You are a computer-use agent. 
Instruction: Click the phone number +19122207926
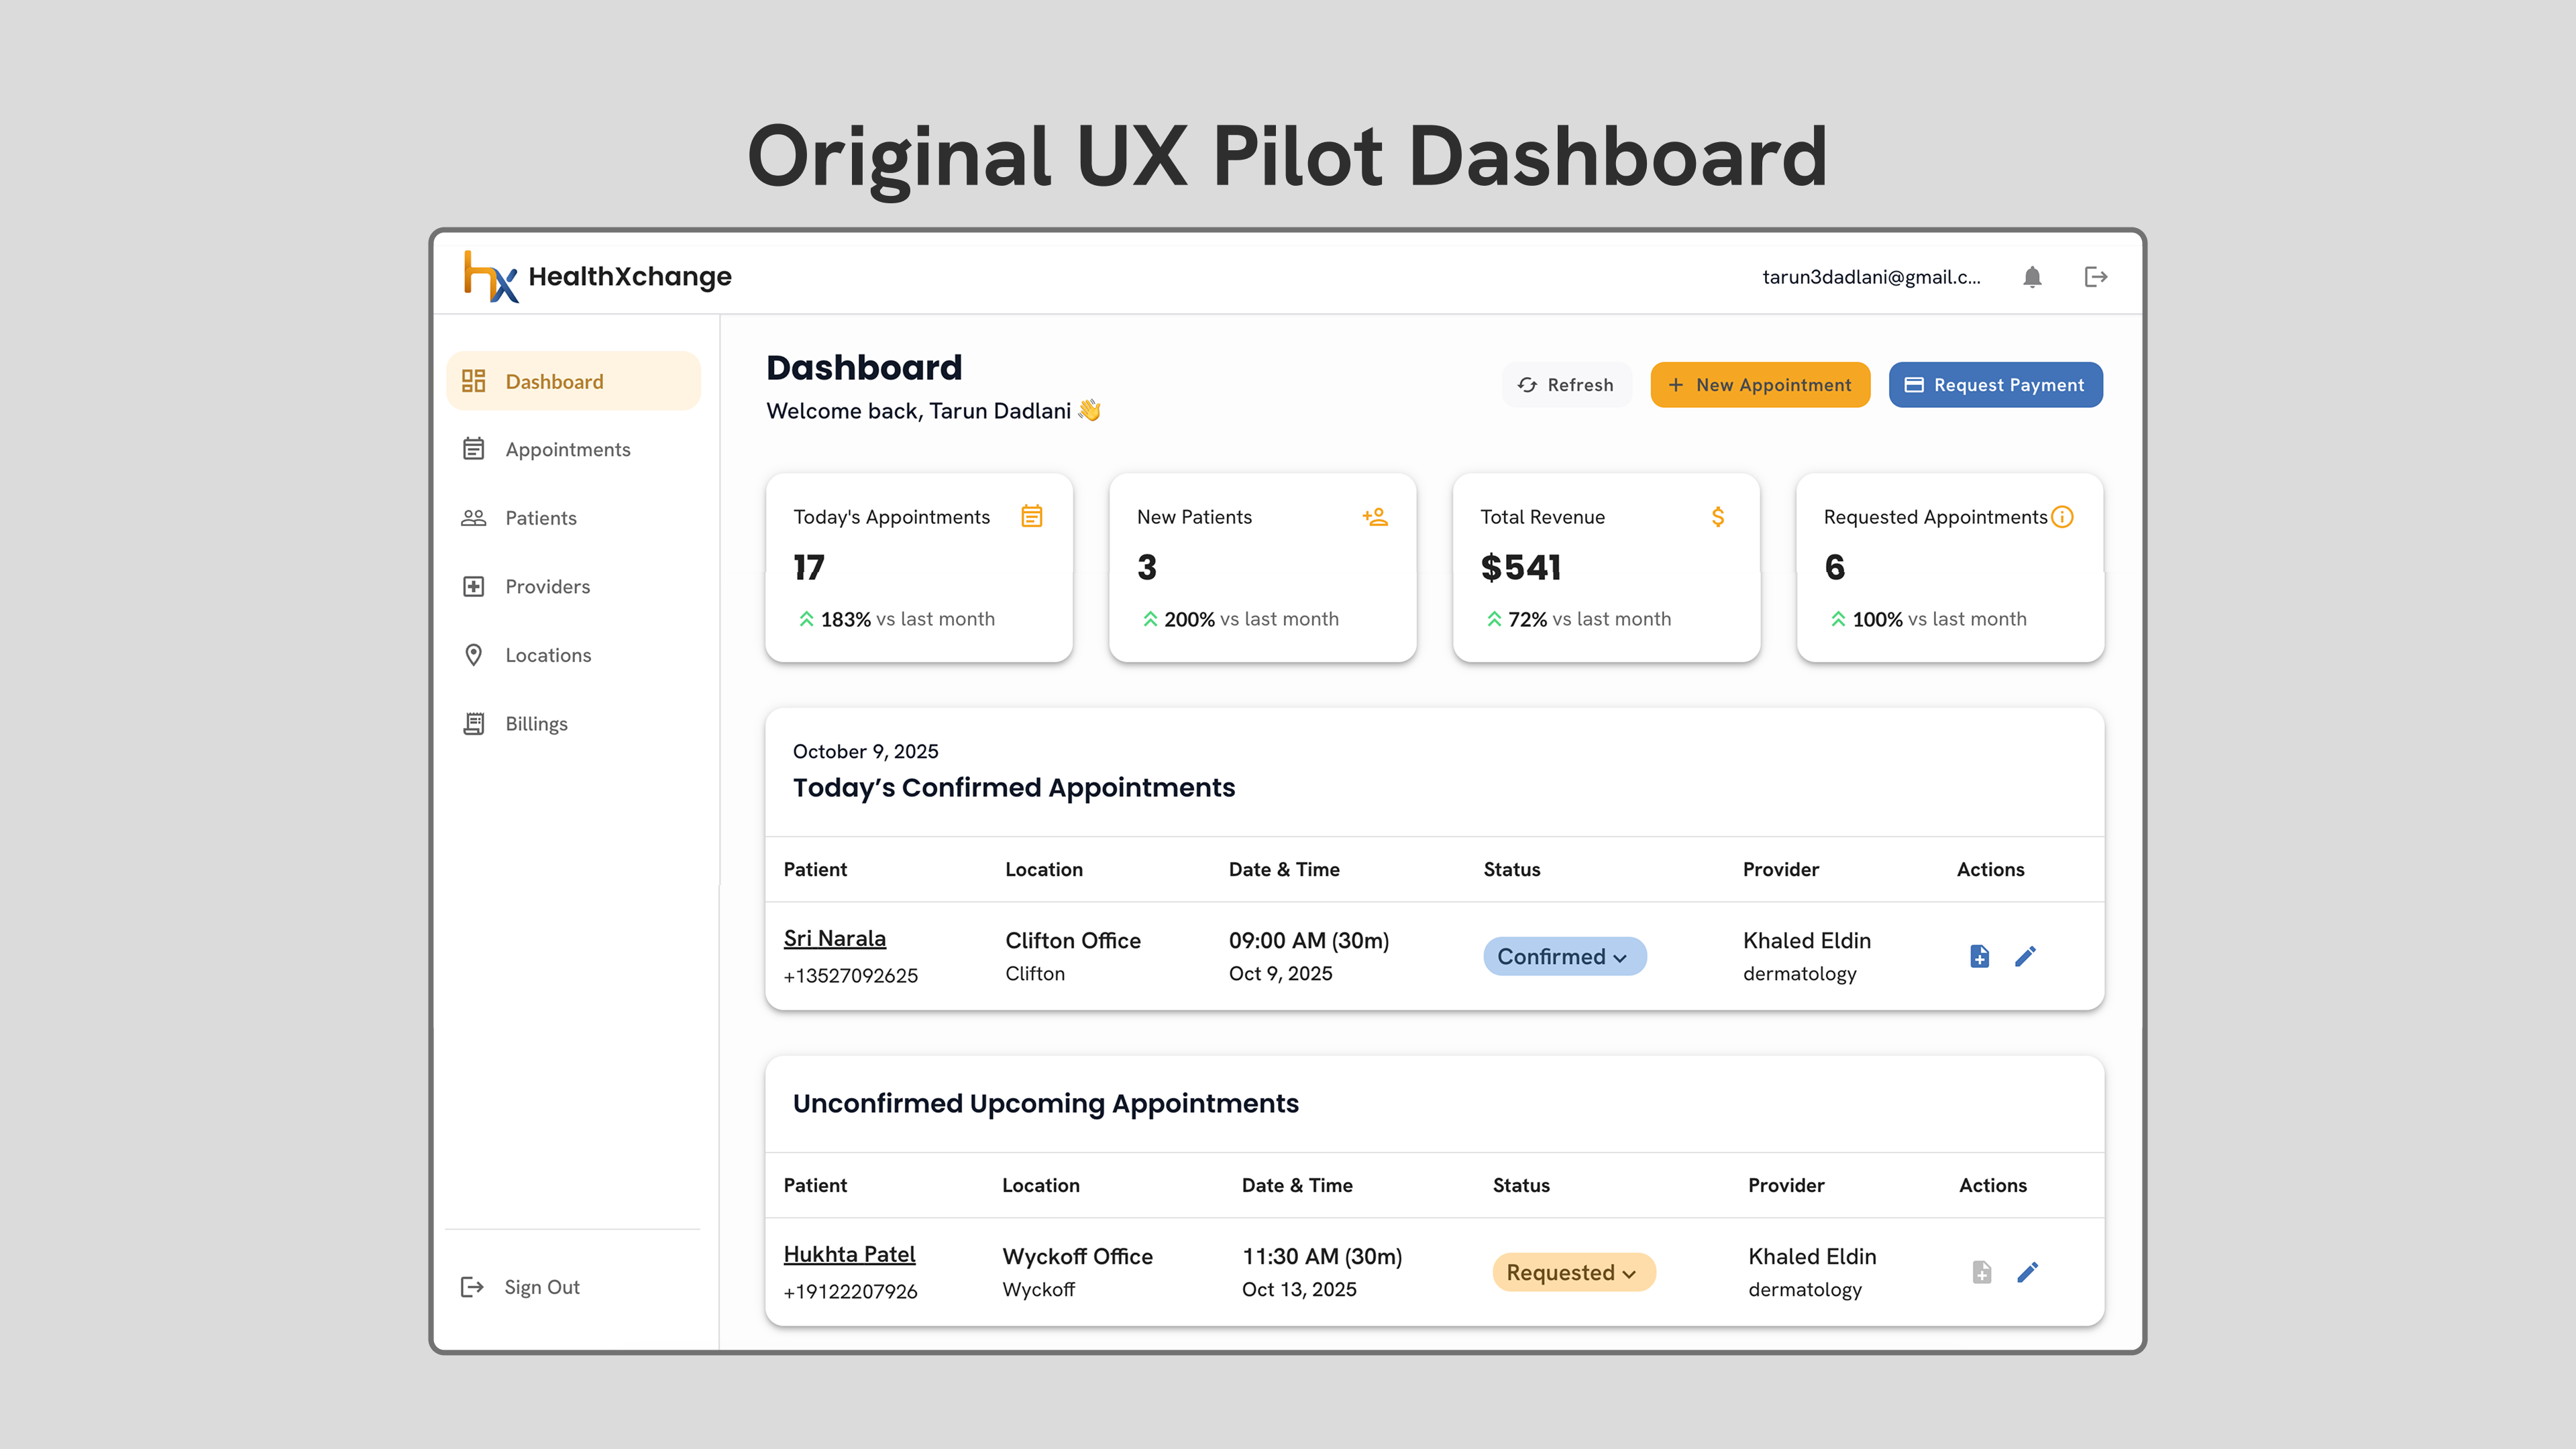click(851, 1291)
